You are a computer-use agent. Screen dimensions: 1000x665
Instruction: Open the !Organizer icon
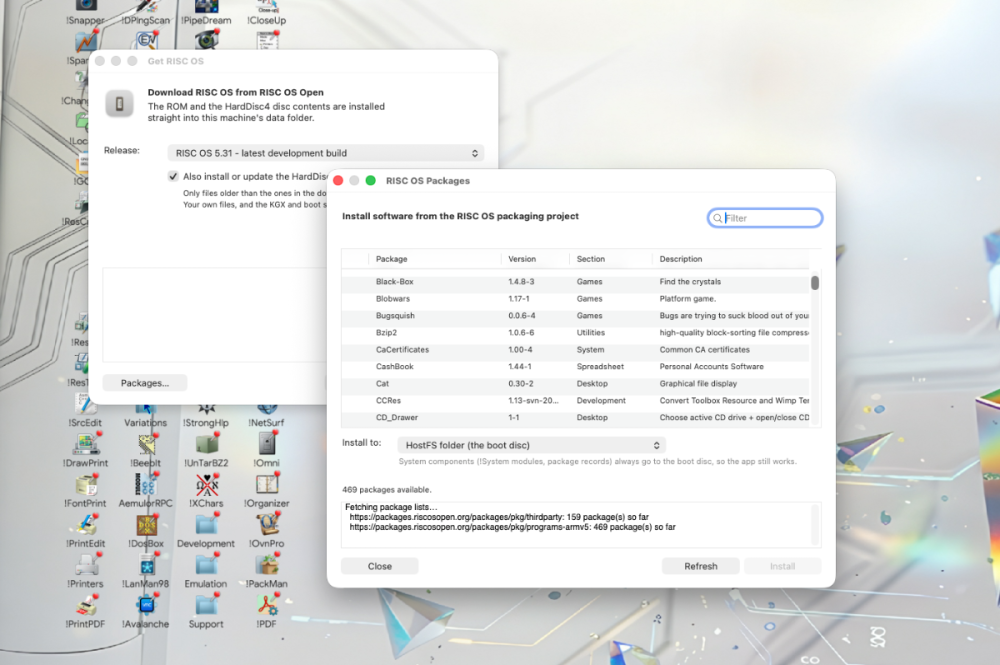267,485
